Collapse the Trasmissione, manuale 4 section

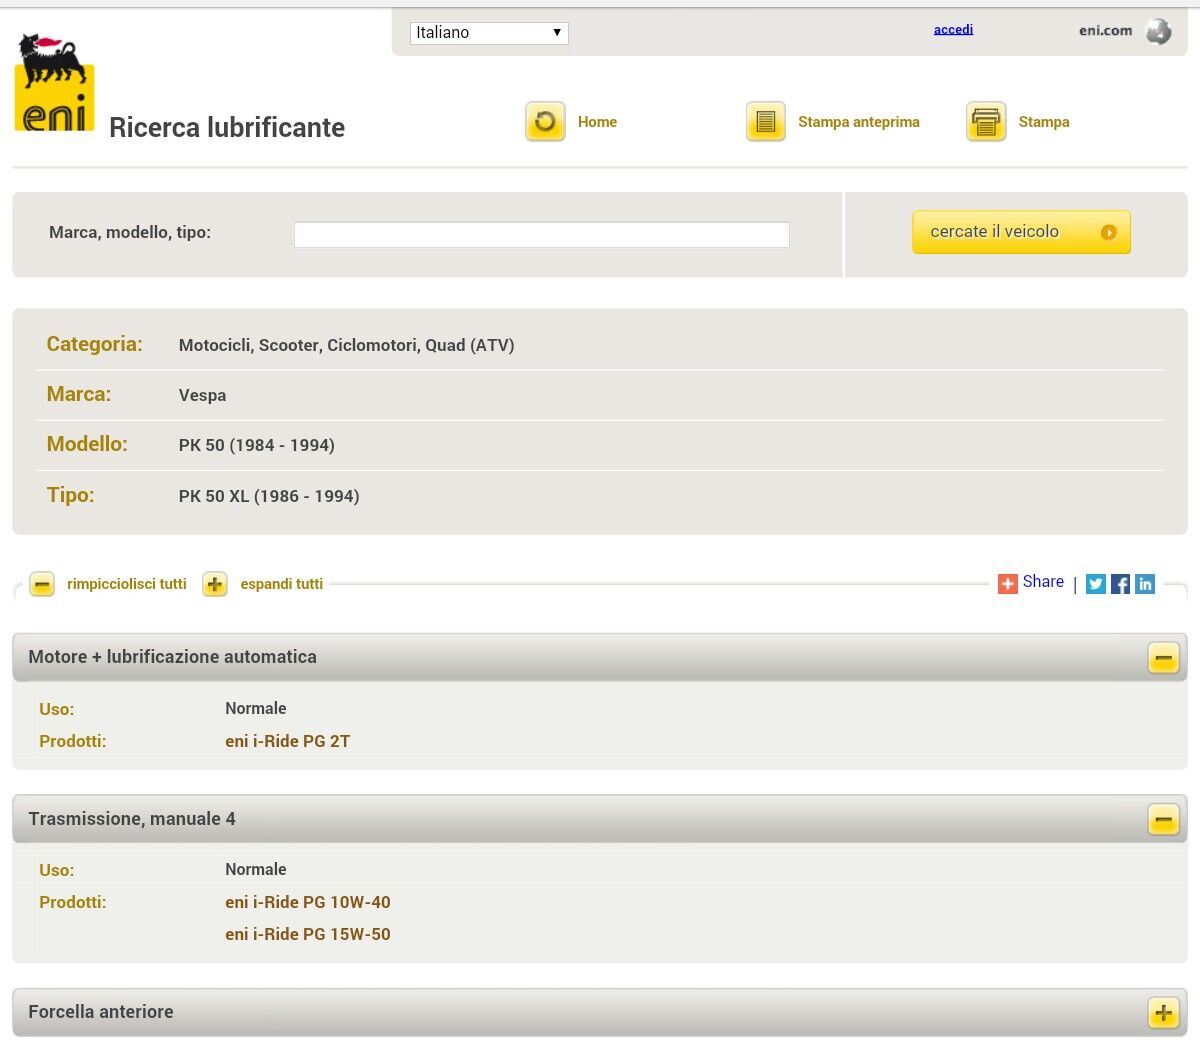click(1163, 820)
